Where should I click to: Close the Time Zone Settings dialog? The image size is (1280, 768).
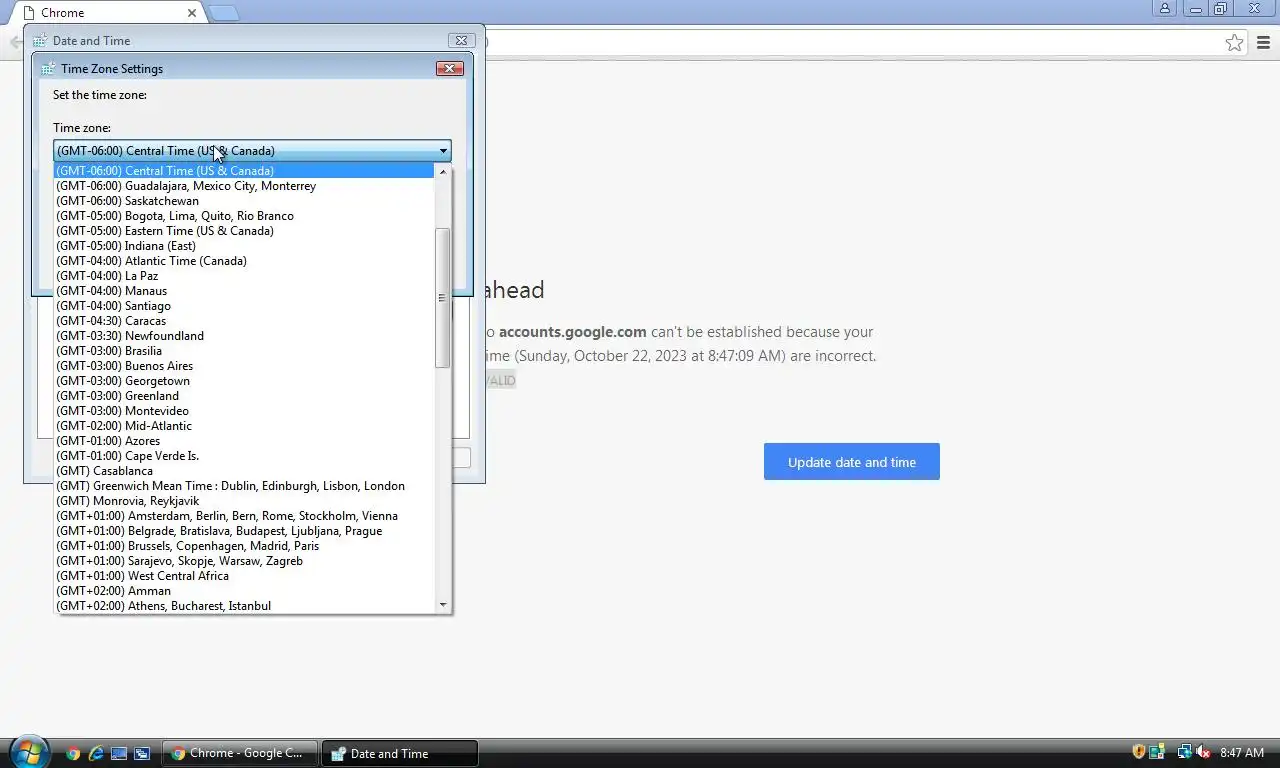[x=449, y=68]
